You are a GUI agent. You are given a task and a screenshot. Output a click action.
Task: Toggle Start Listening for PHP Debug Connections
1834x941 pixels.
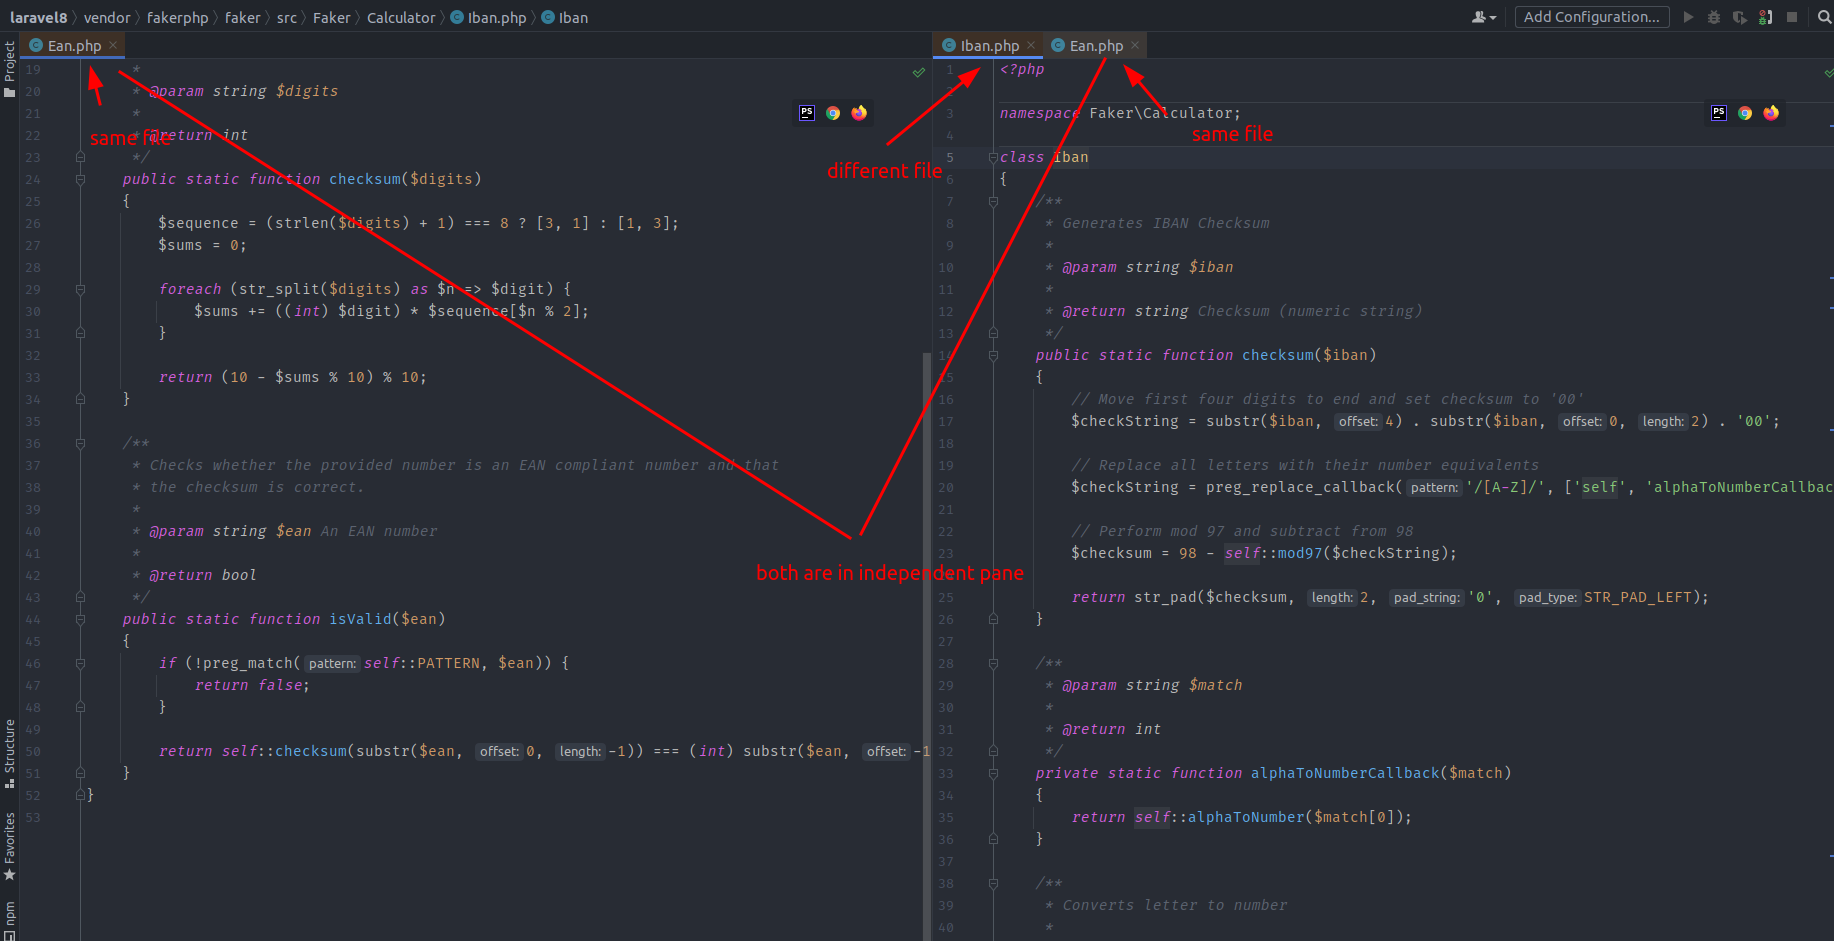click(1766, 17)
